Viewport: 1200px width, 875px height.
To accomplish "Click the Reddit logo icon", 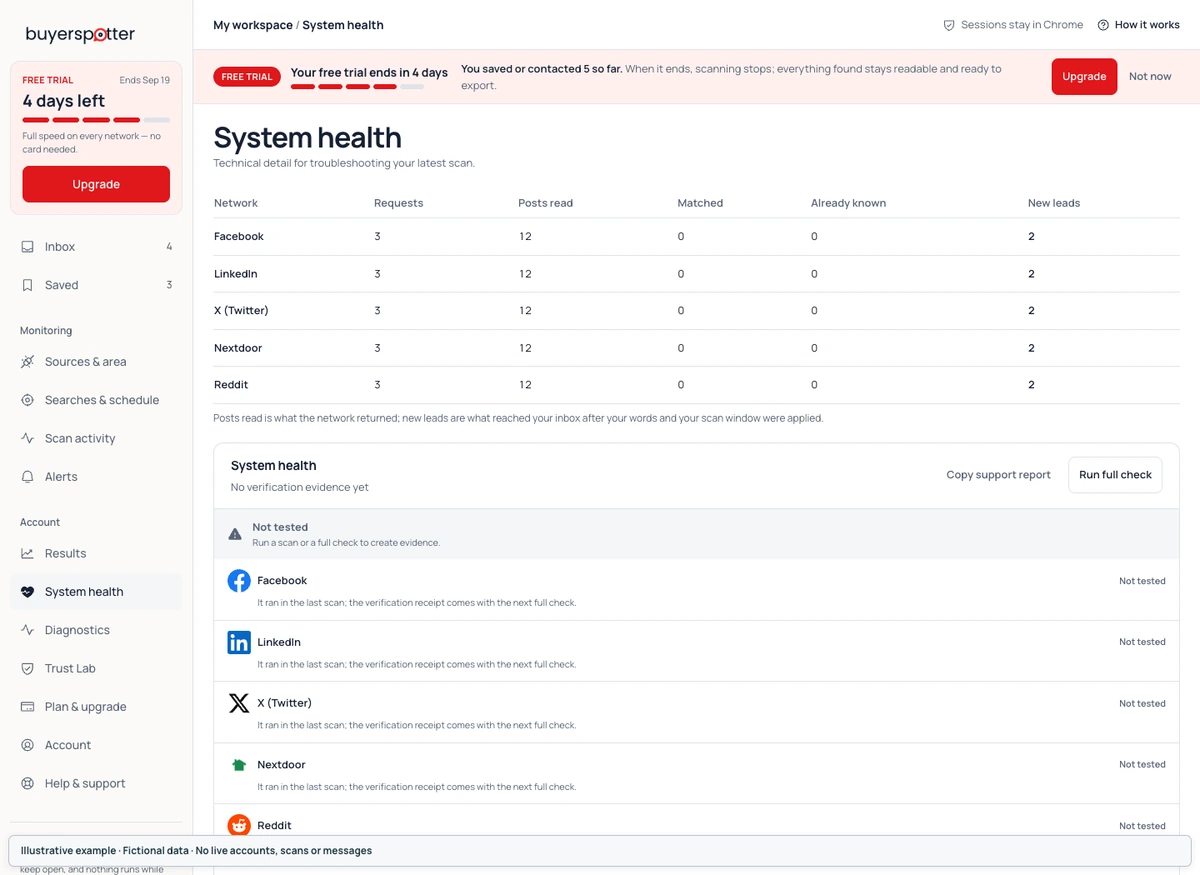I will [239, 825].
